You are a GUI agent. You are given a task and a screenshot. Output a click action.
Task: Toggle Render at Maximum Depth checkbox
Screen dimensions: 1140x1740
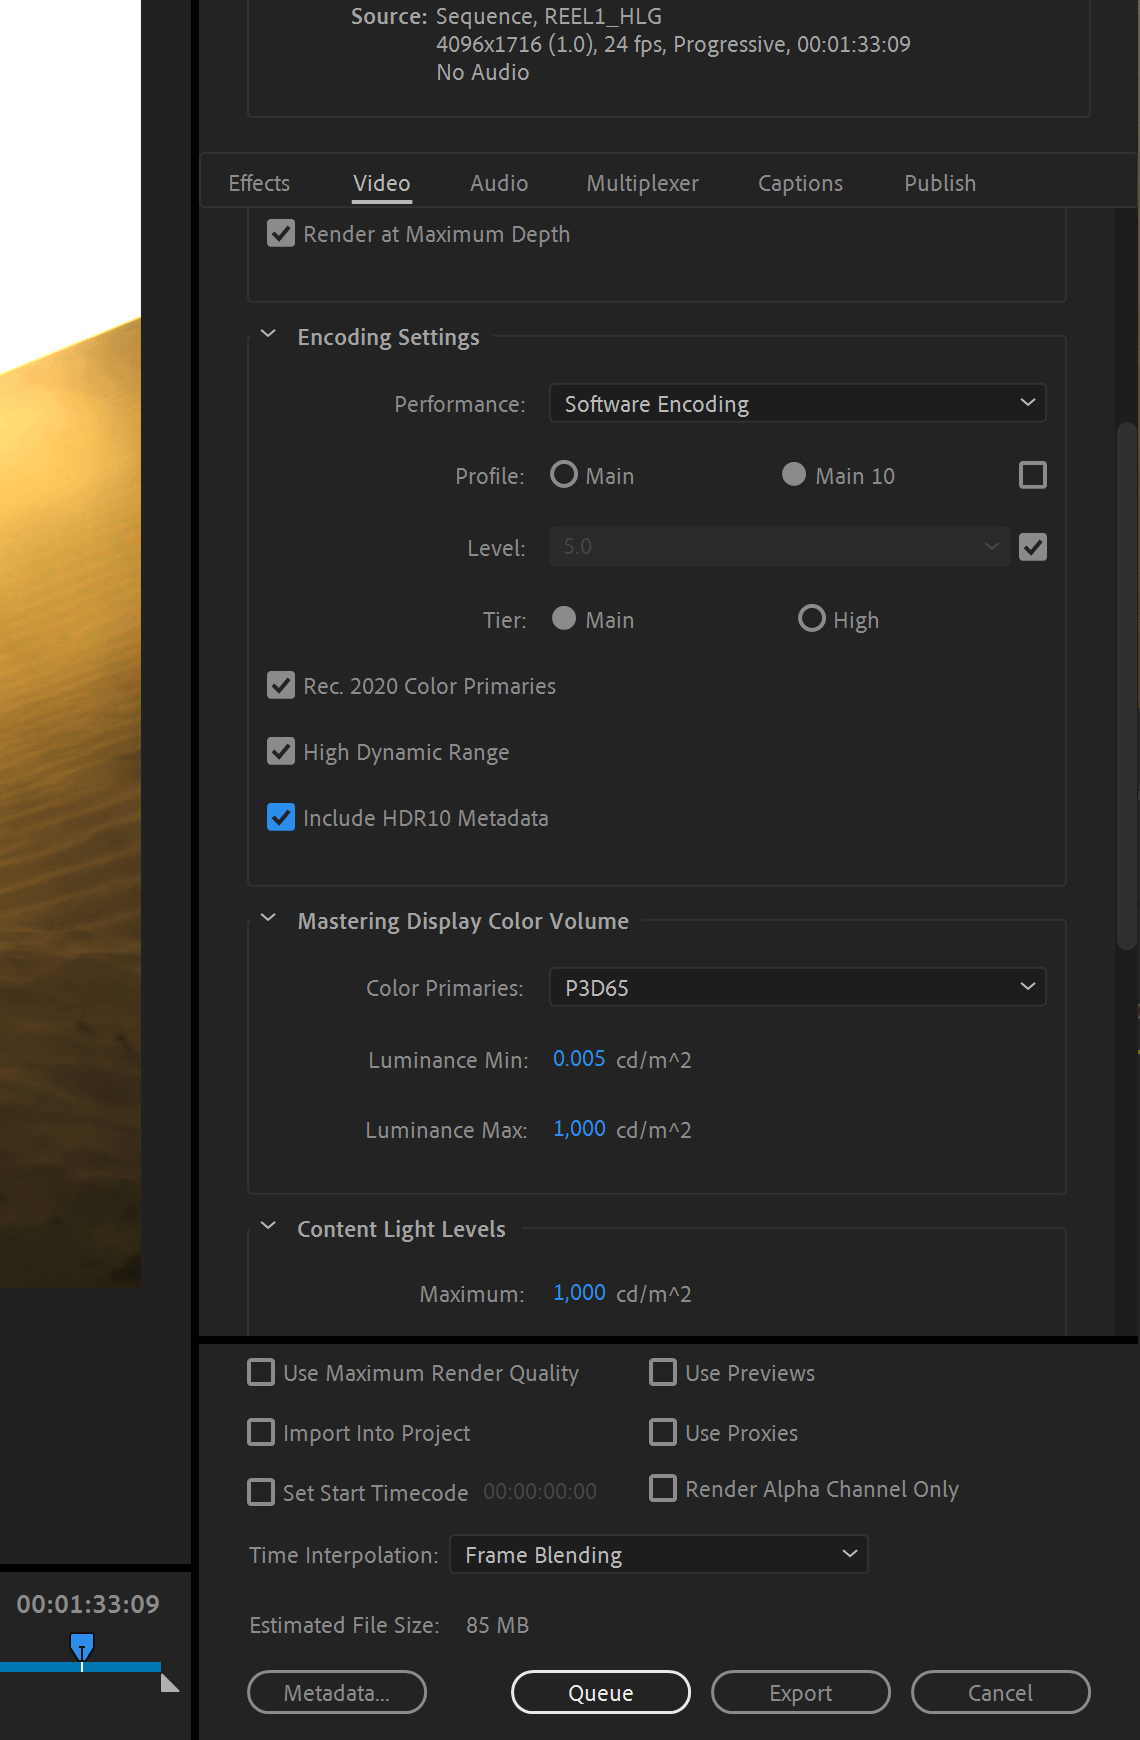pos(281,234)
